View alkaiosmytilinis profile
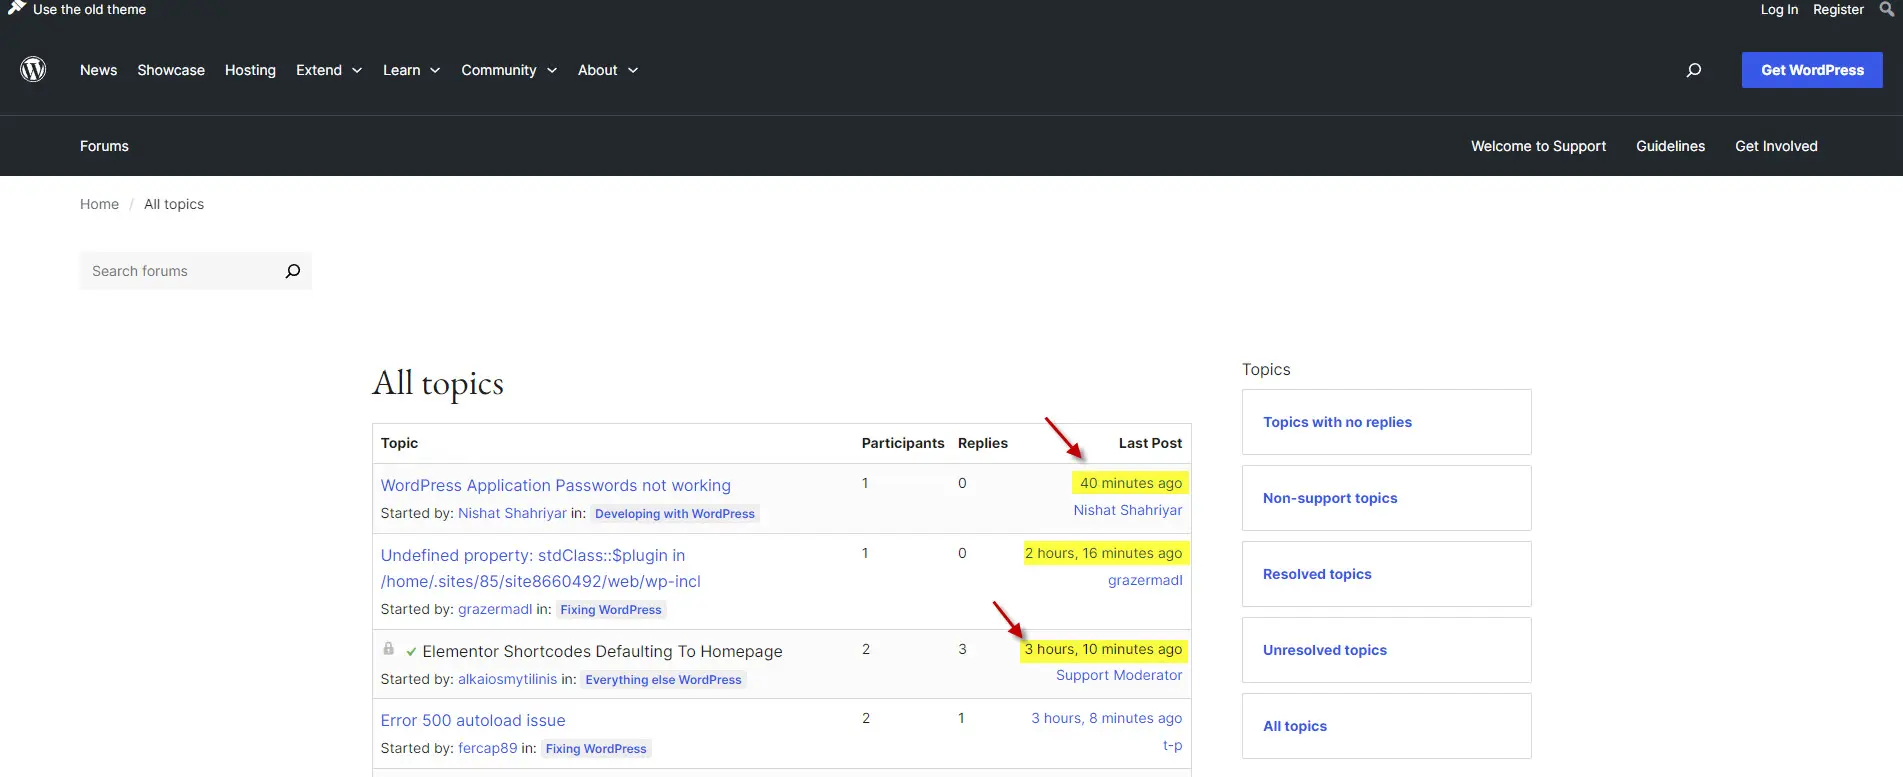 coord(507,679)
